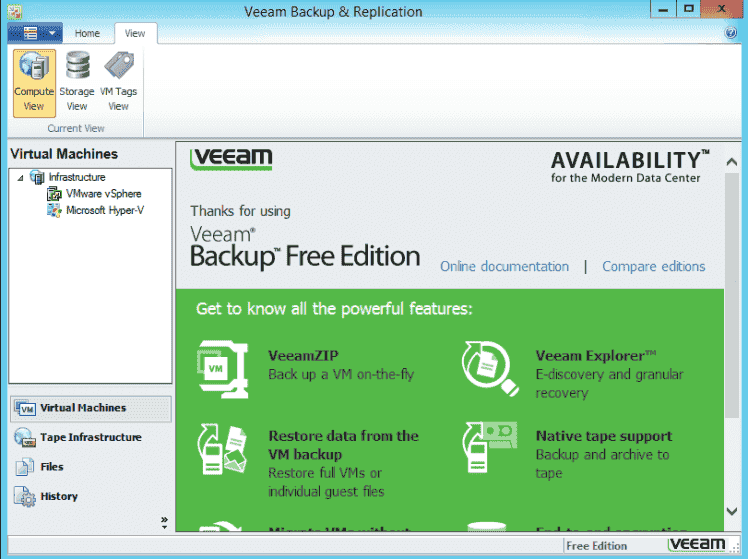Collapse the Infrastructure tree node

(20, 178)
